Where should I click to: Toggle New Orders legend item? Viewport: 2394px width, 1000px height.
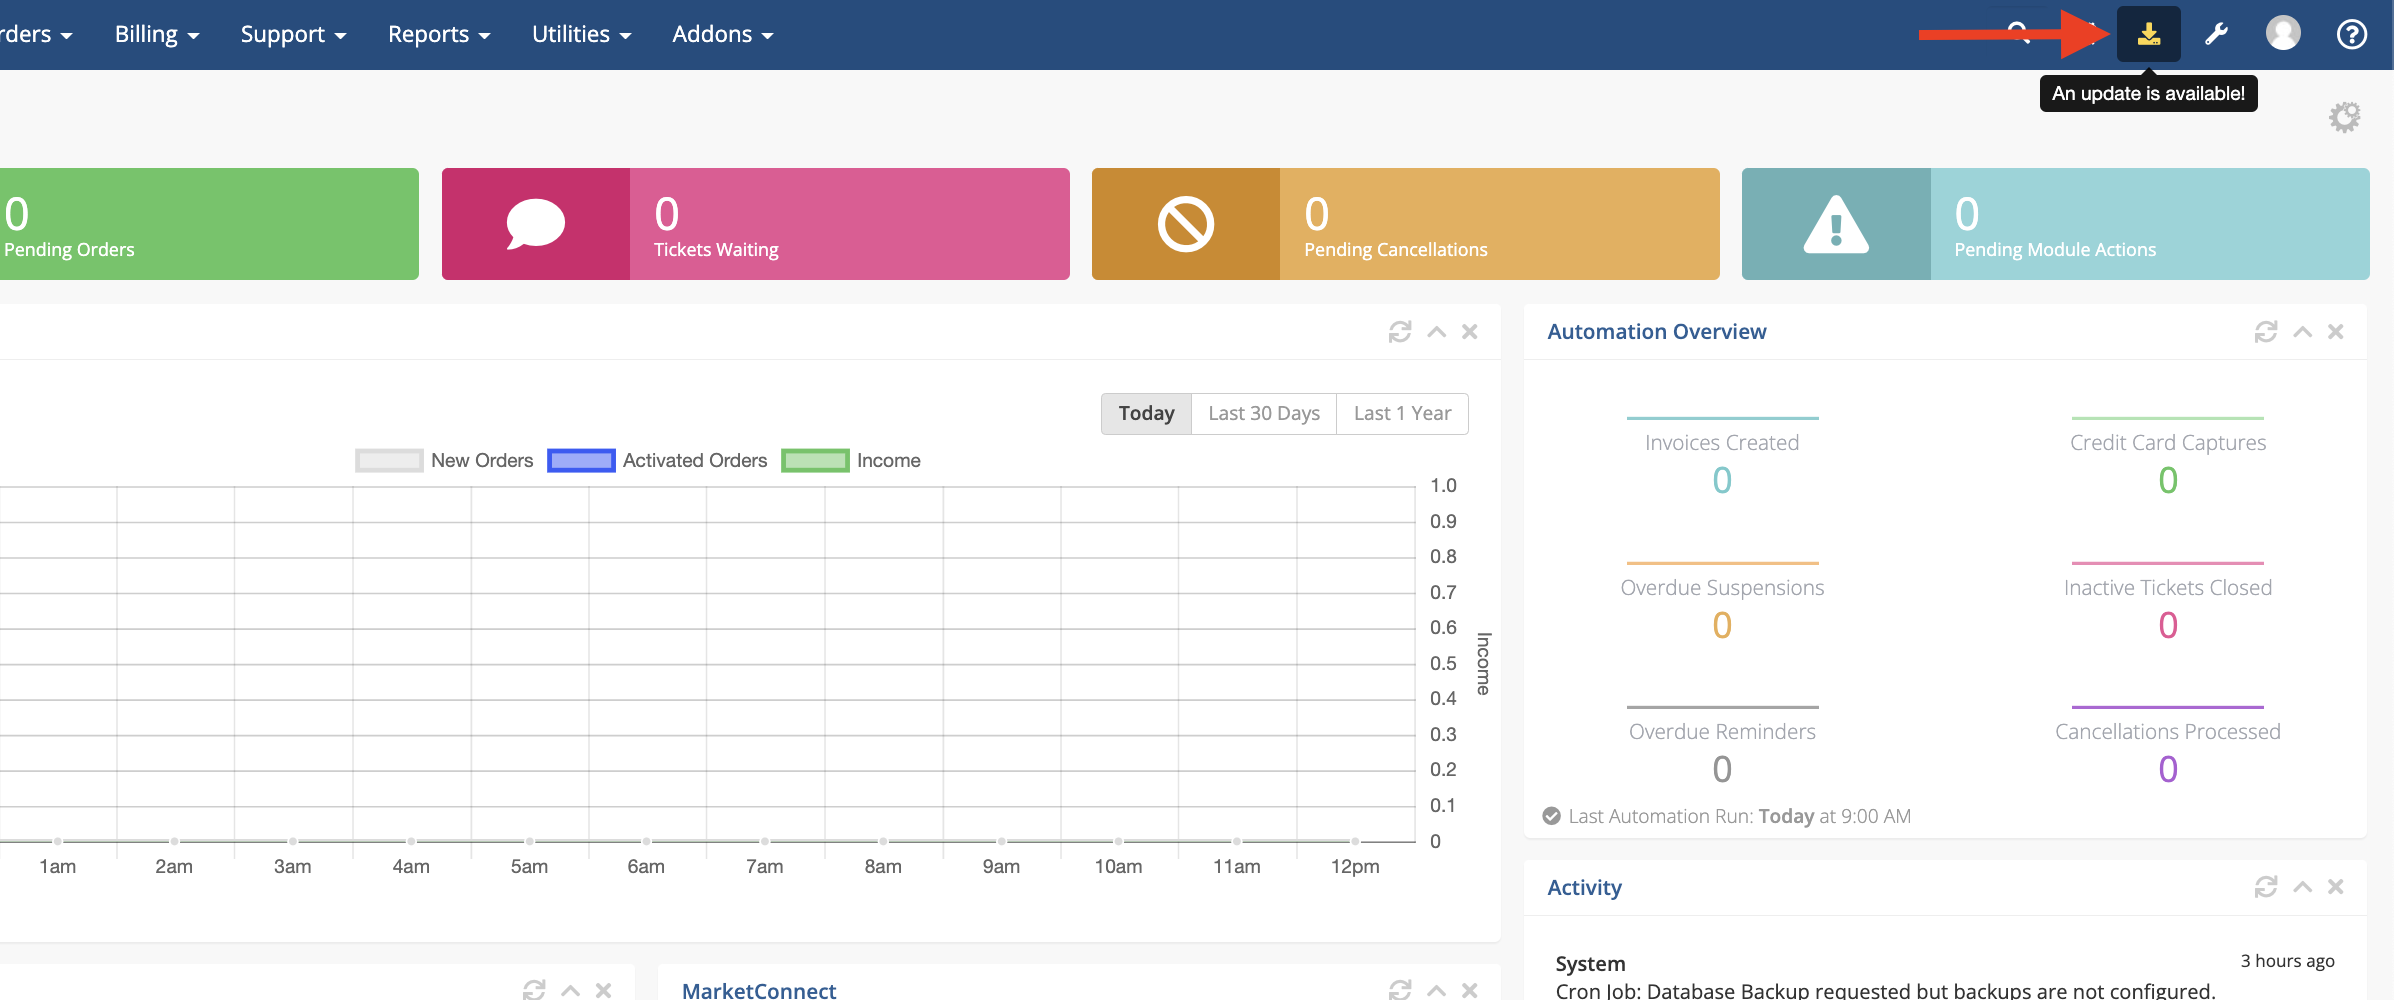pyautogui.click(x=445, y=461)
